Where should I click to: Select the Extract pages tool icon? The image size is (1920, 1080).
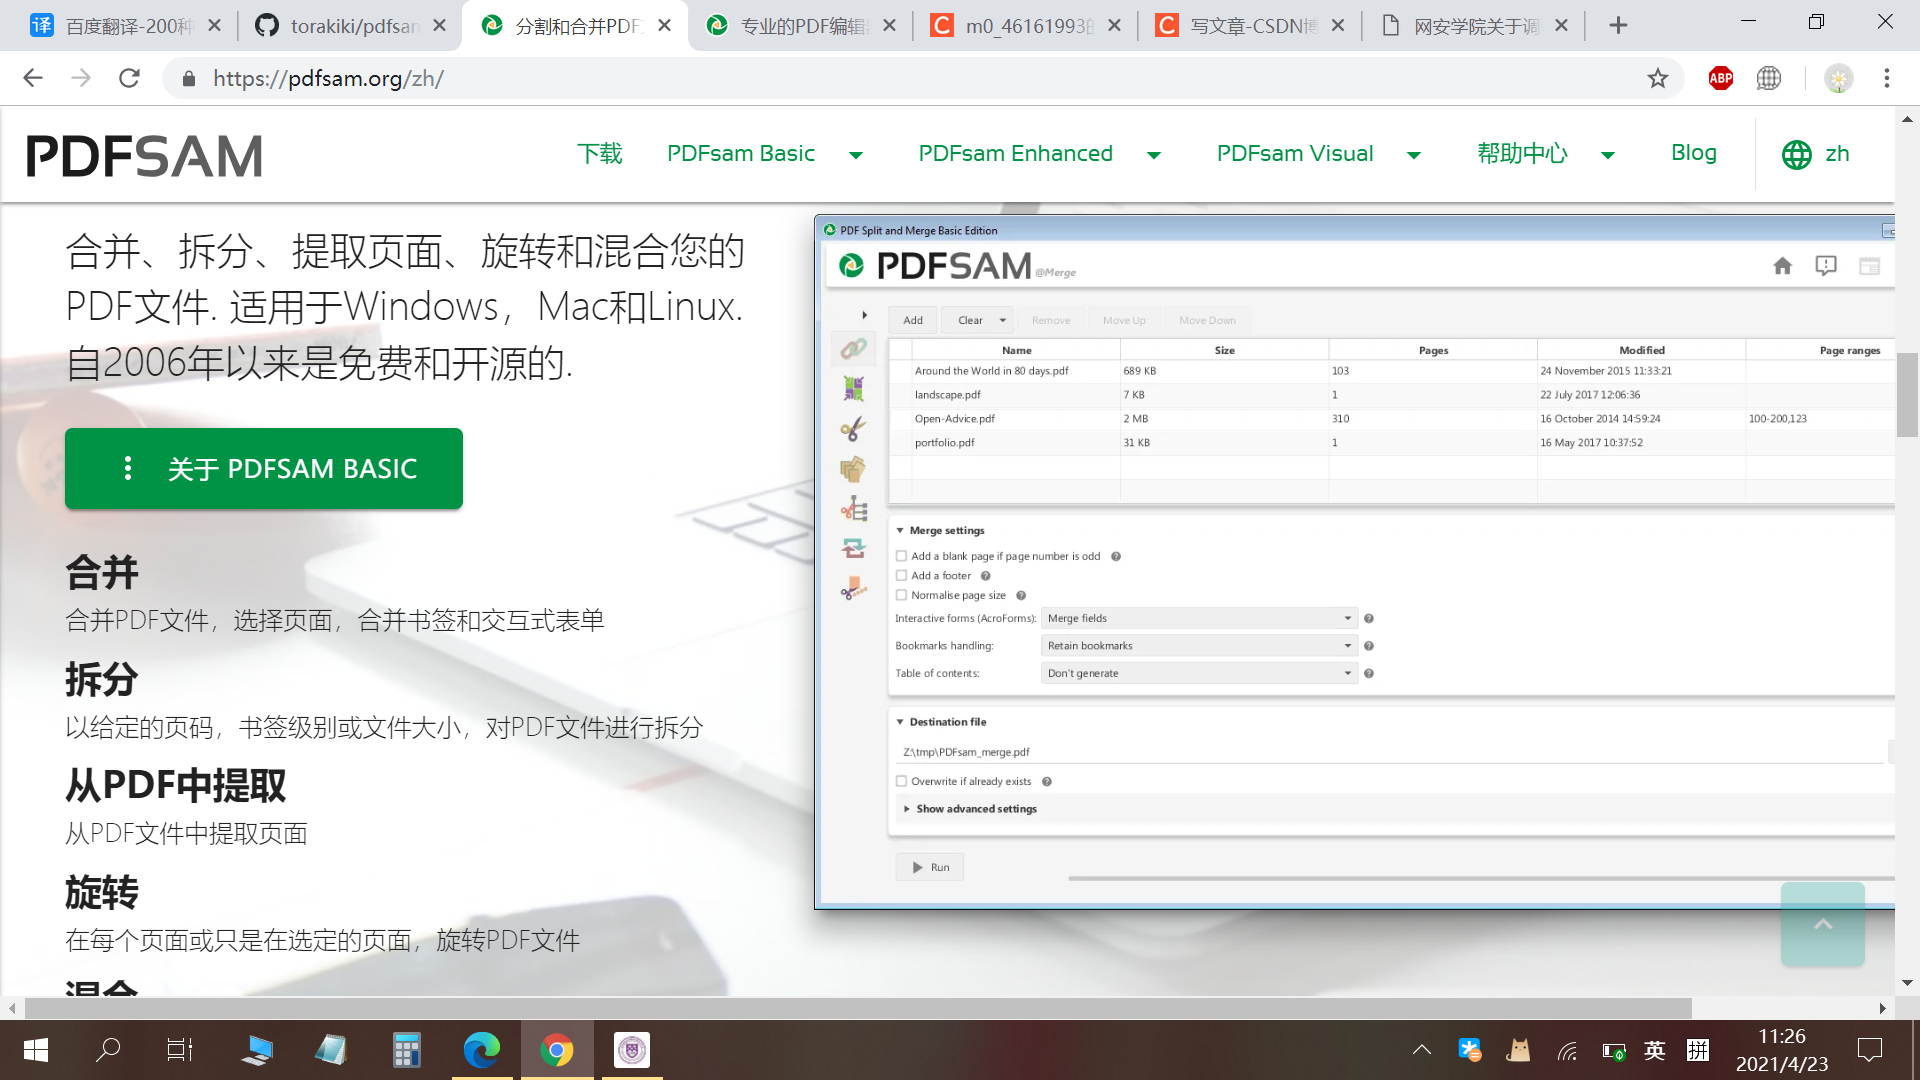pyautogui.click(x=853, y=469)
